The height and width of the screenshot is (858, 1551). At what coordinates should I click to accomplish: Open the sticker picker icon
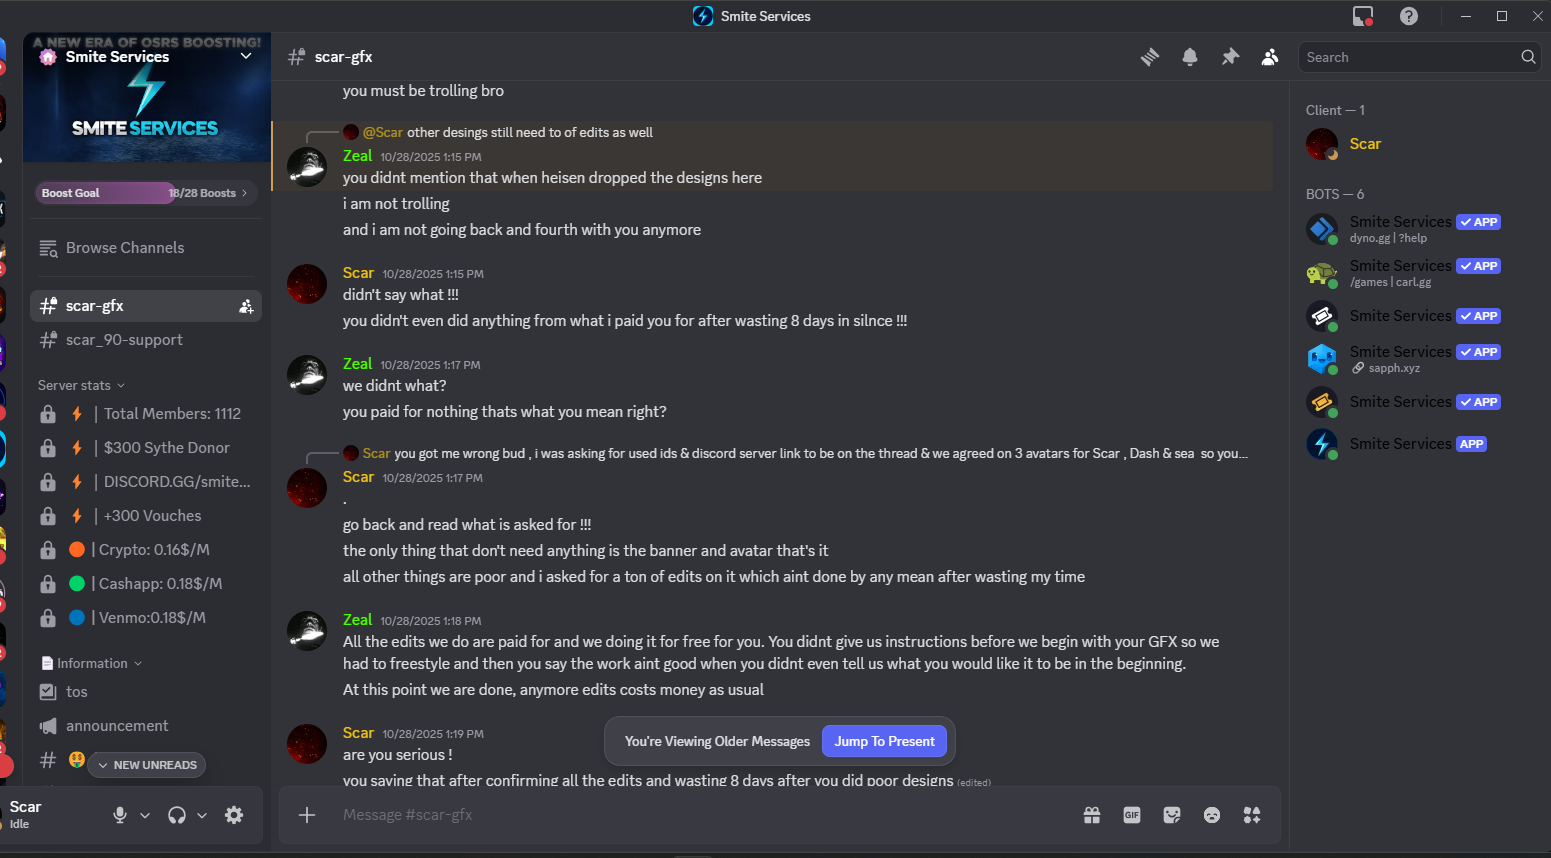point(1172,815)
